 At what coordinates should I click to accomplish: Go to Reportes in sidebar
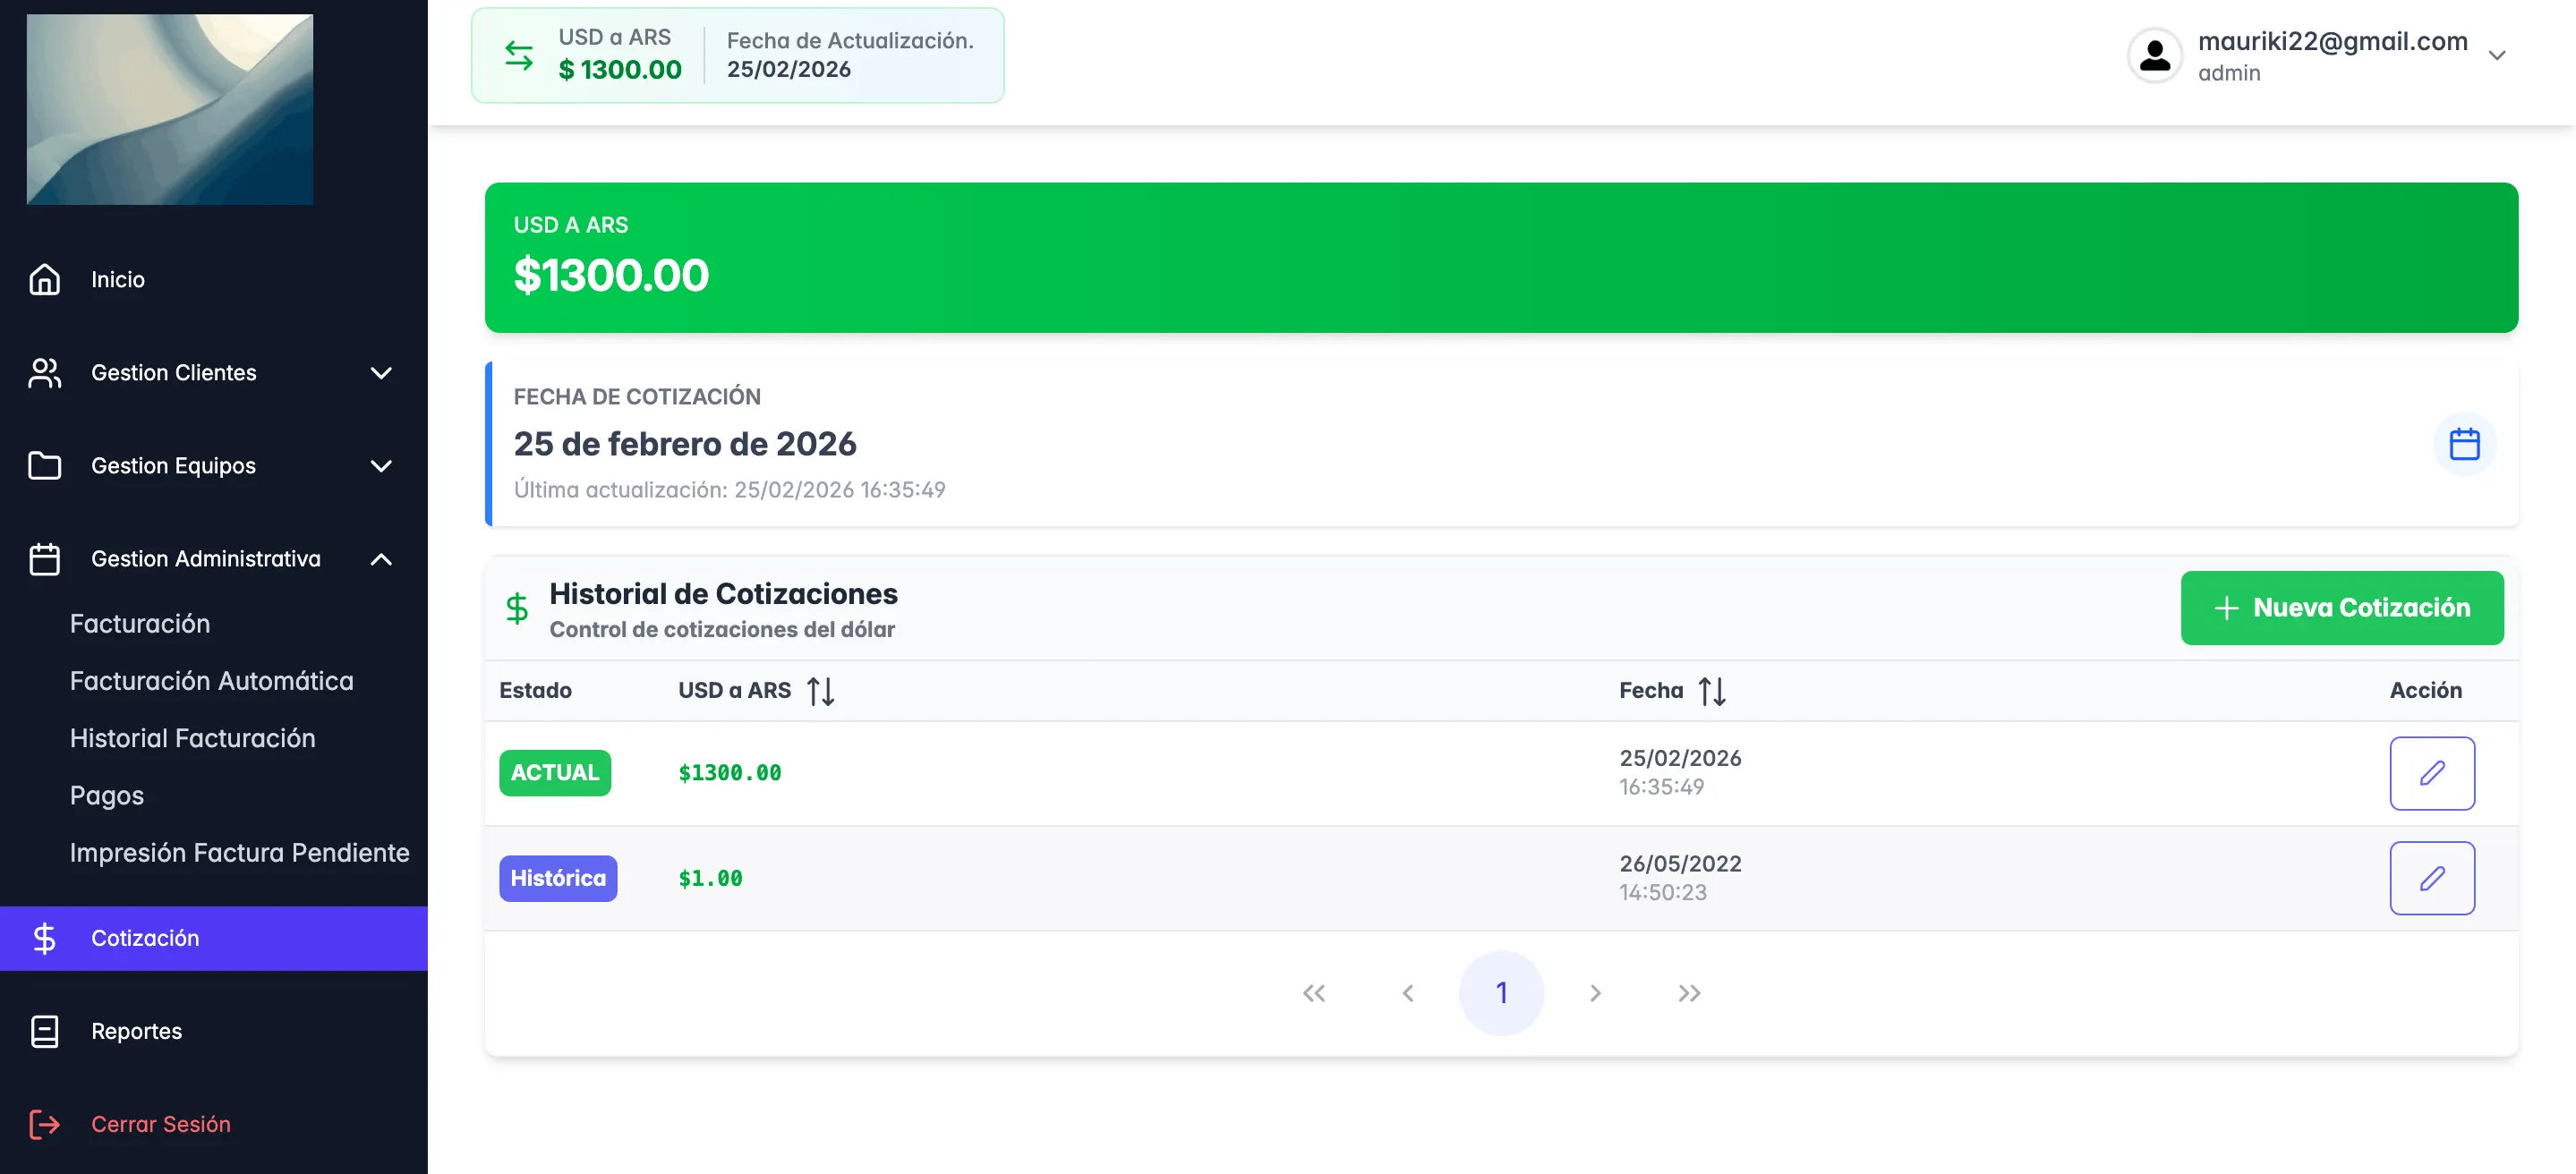[x=137, y=1031]
